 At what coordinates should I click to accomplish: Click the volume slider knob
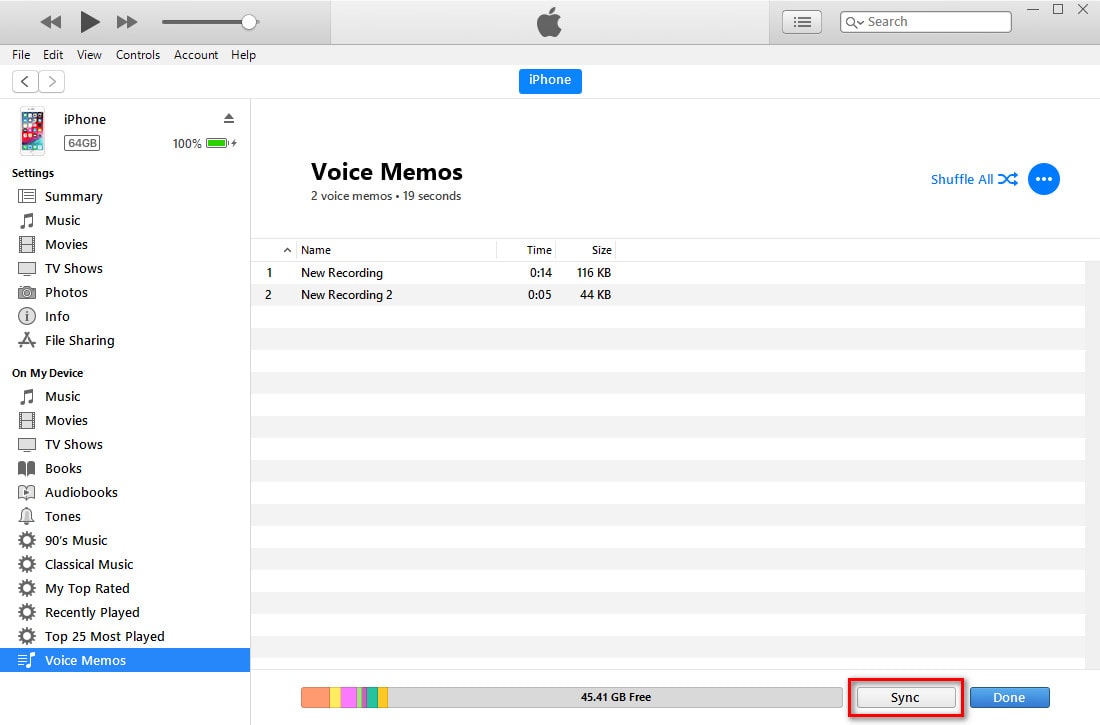[x=249, y=22]
